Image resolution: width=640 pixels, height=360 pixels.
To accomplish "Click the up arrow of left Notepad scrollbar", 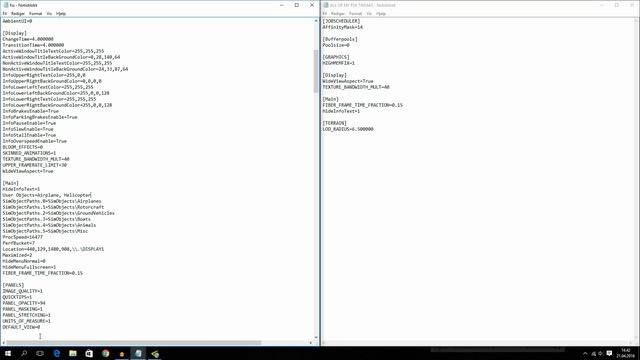I will point(316,20).
